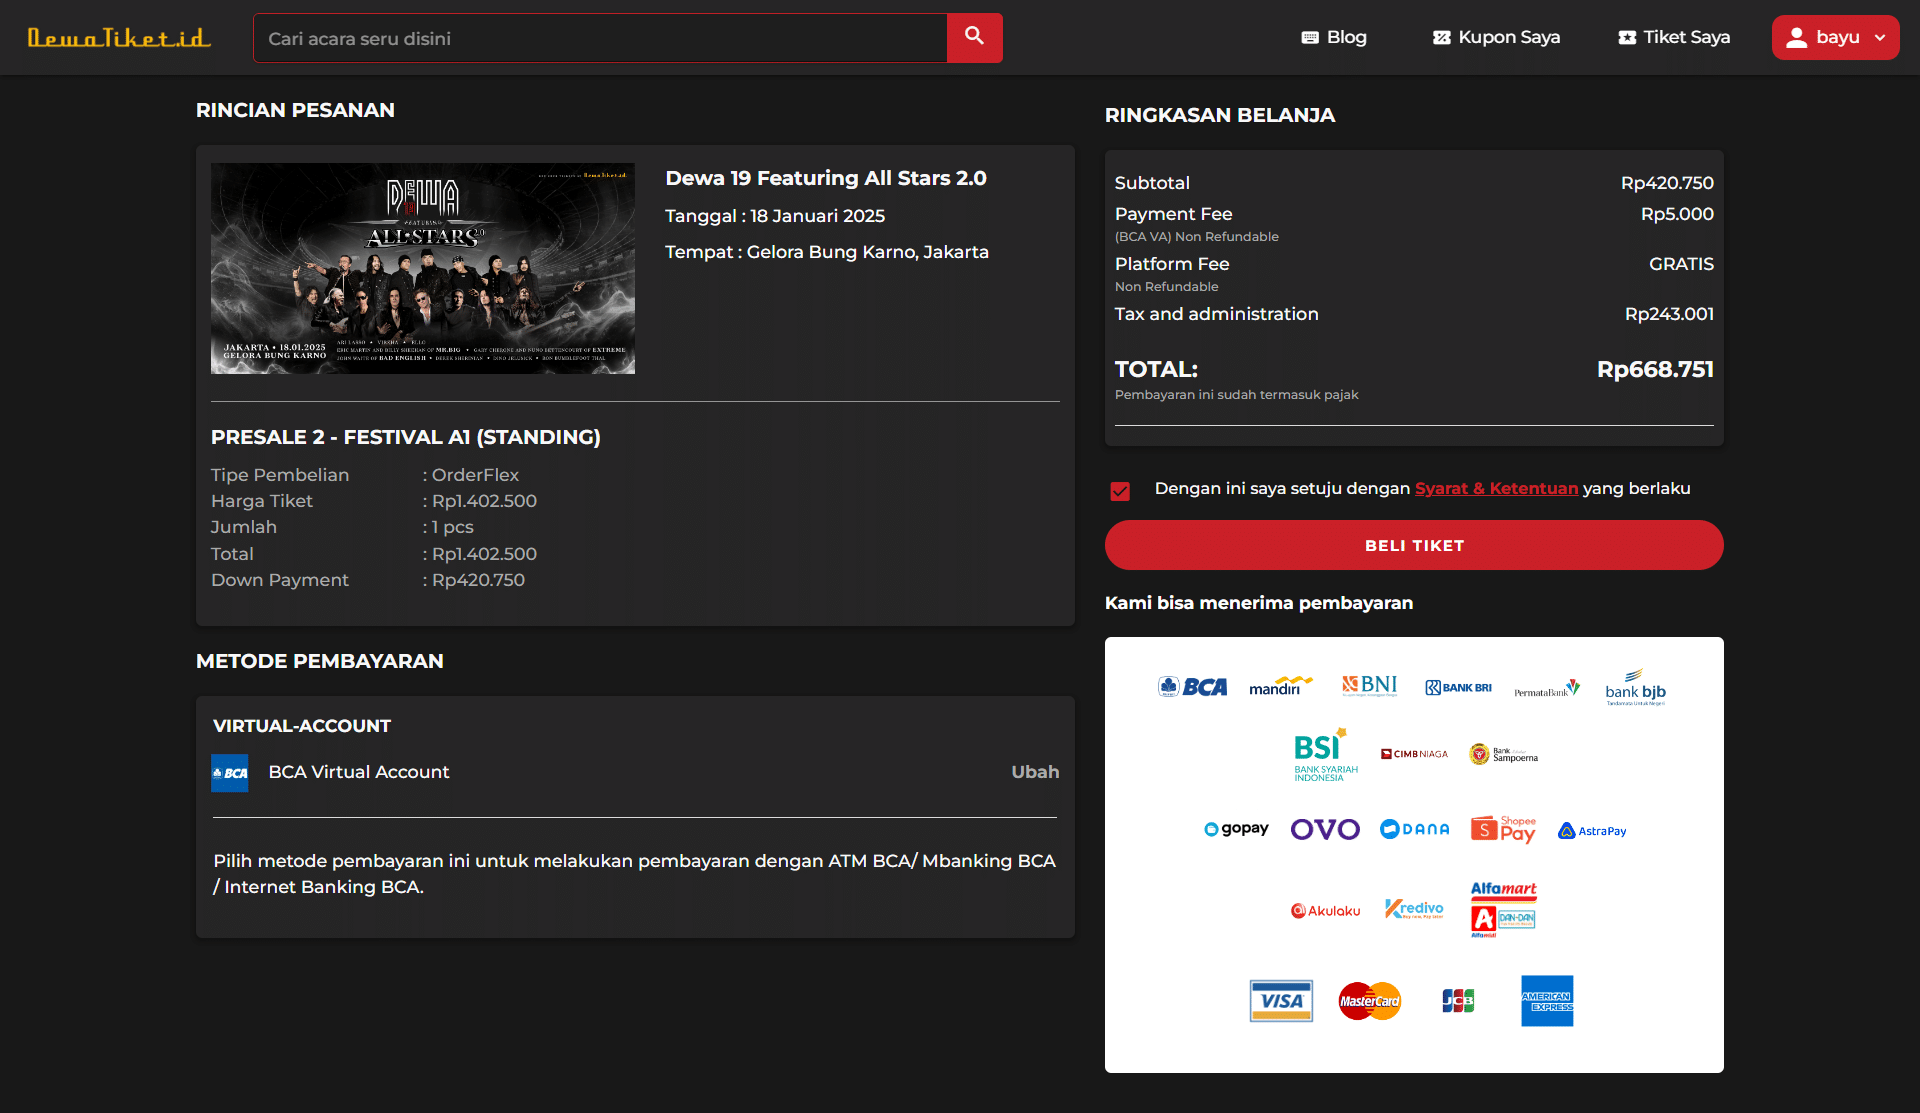Click the BCA logo in accepted payments
Image resolution: width=1920 pixels, height=1113 pixels.
[1192, 687]
